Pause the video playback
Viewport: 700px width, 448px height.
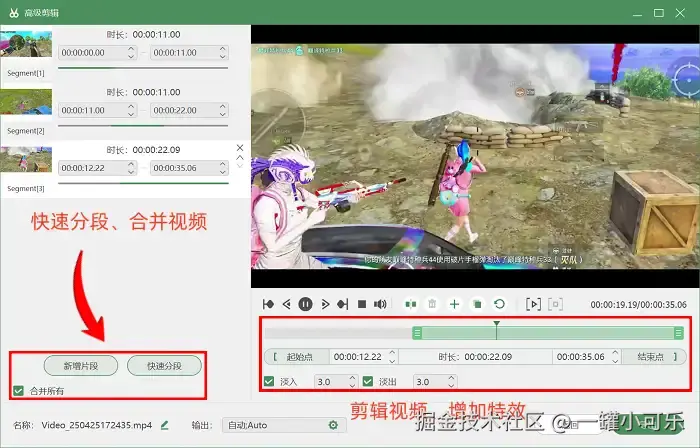click(x=305, y=304)
